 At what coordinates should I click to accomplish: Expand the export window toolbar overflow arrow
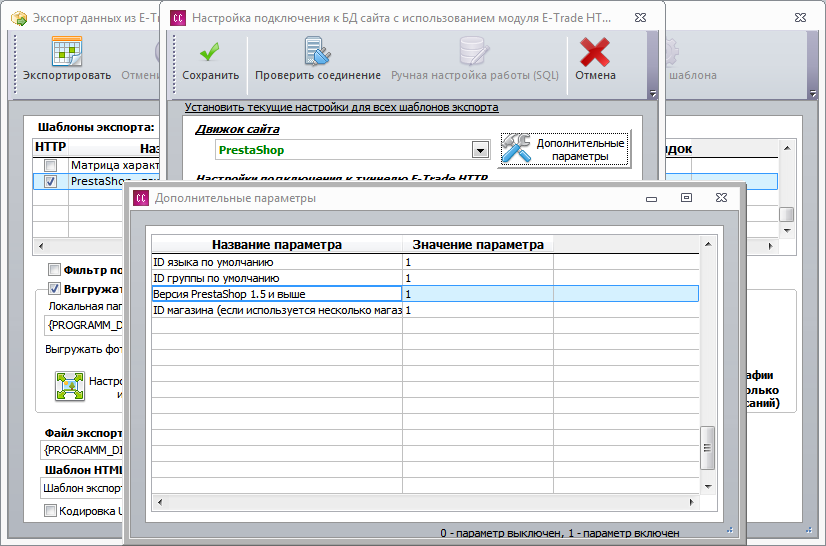(812, 93)
